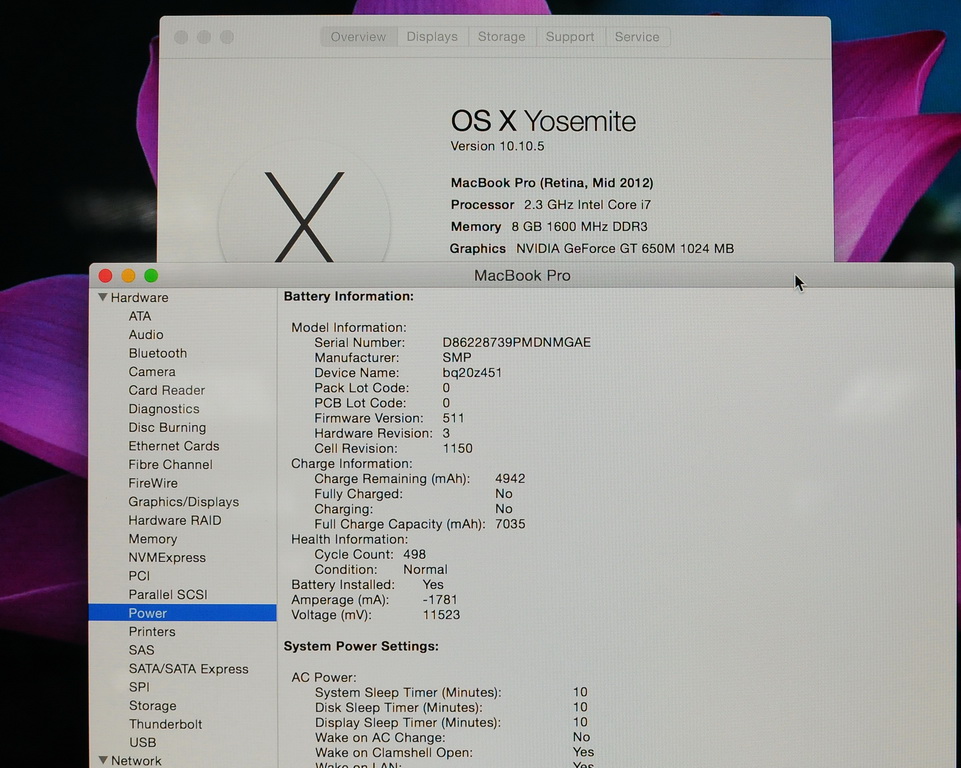
Task: Click the charge remaining value 4942
Action: coord(510,479)
